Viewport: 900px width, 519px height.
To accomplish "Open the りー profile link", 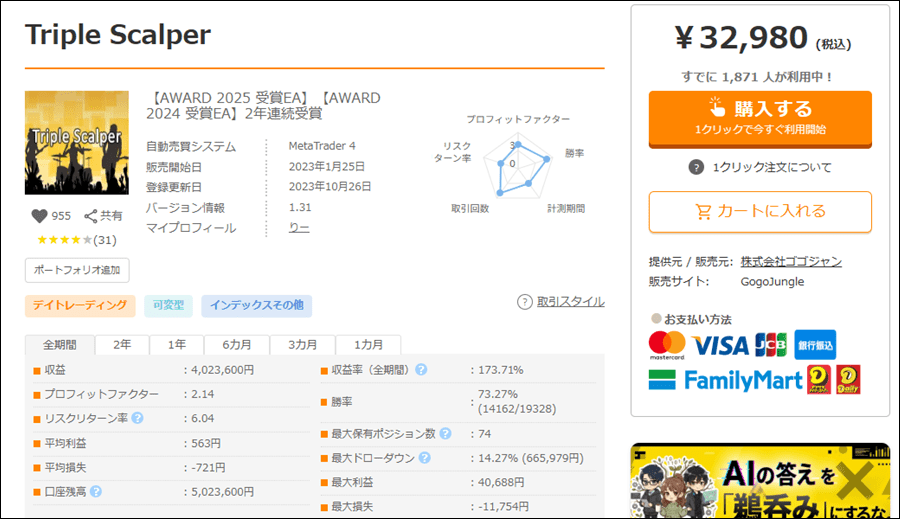I will pos(298,228).
